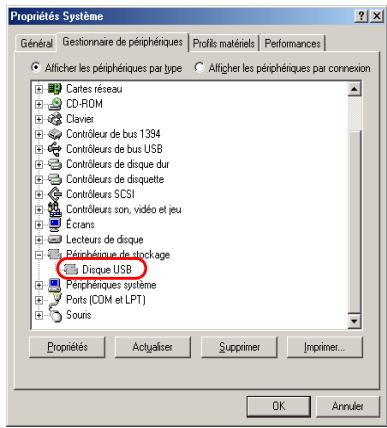Click the USB symbol icon for Contrôleurs de bus USB

[55, 149]
